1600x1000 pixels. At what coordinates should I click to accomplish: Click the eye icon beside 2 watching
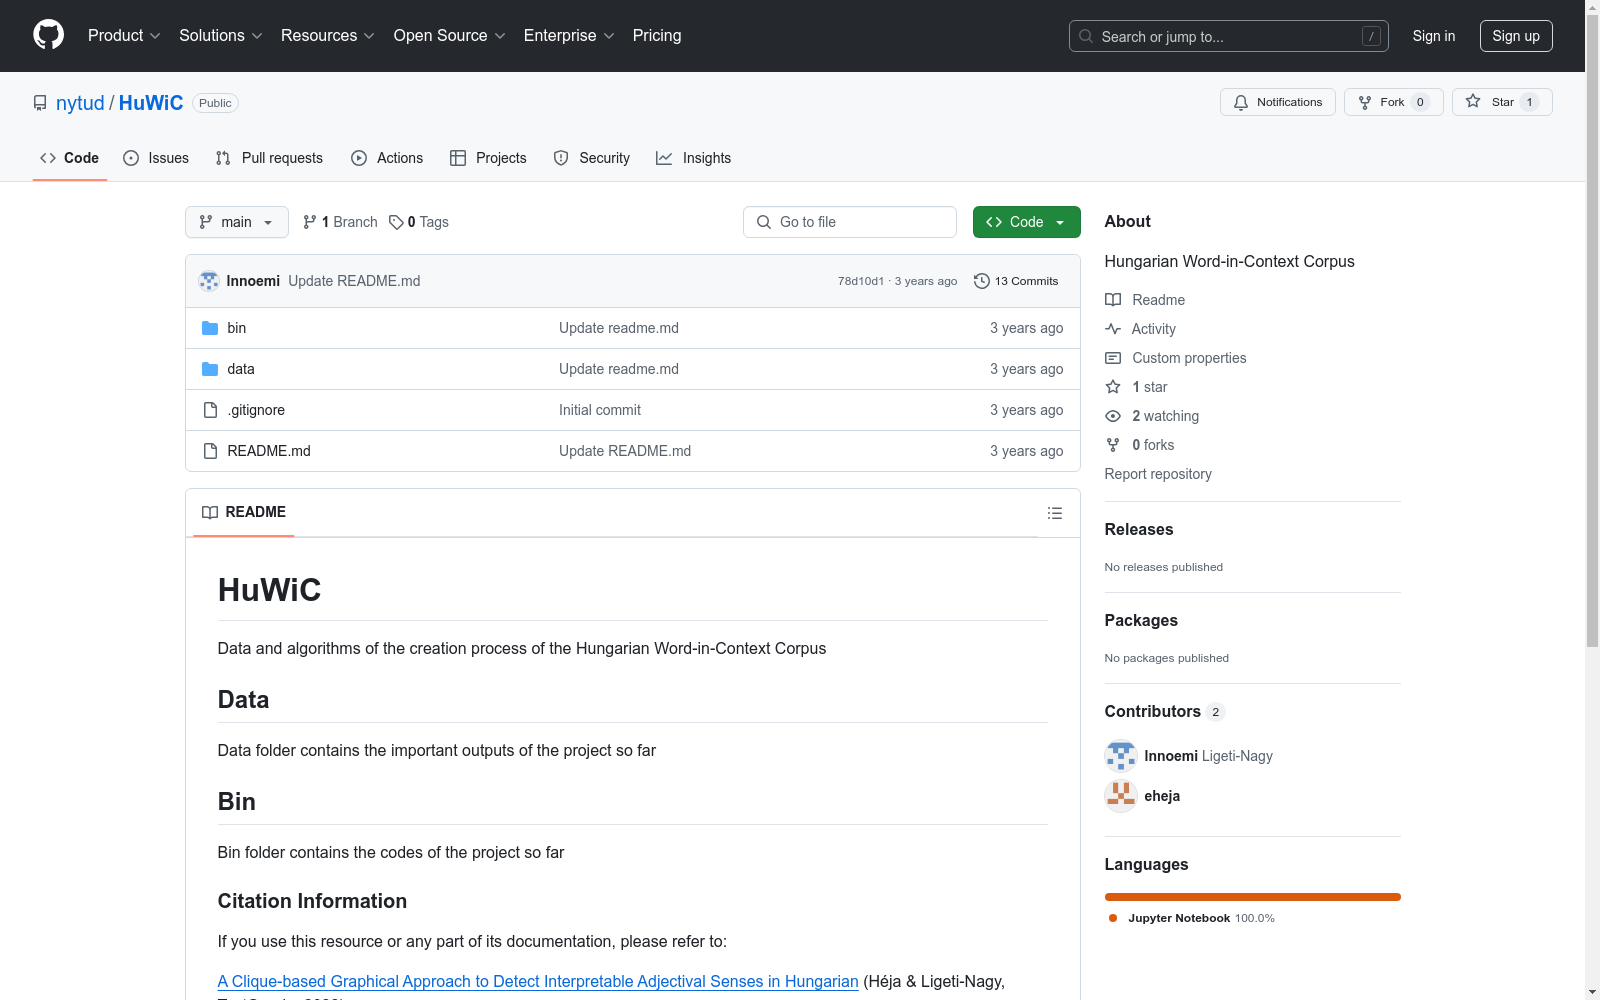(1113, 416)
